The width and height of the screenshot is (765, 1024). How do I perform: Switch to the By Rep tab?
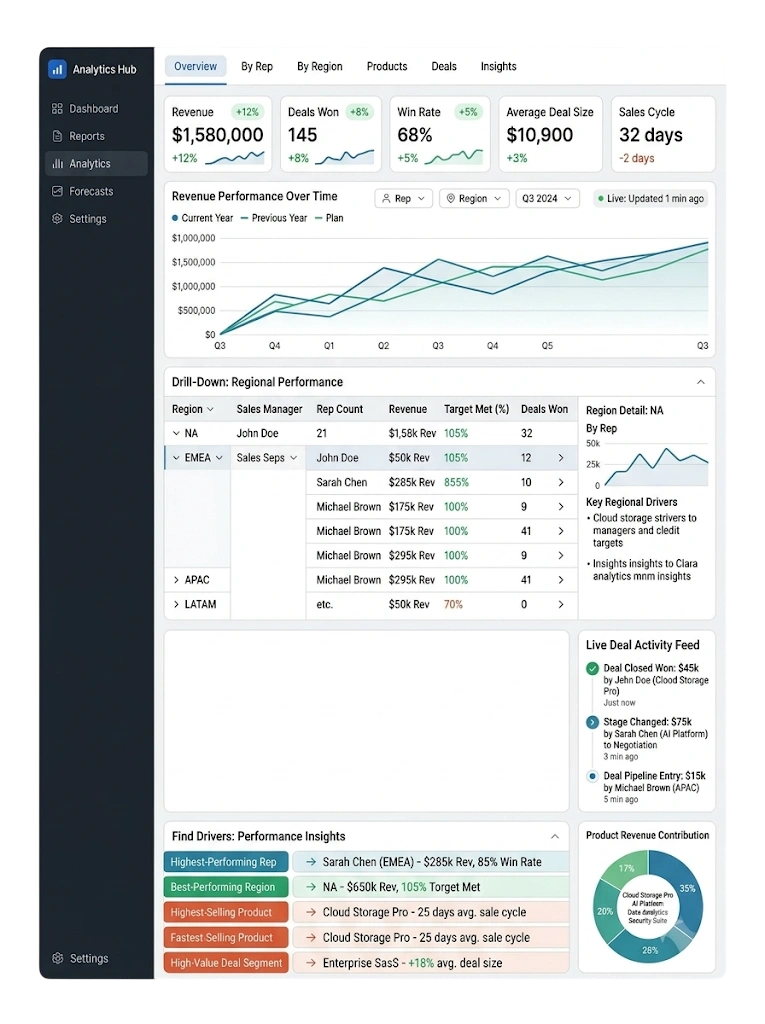click(x=257, y=67)
